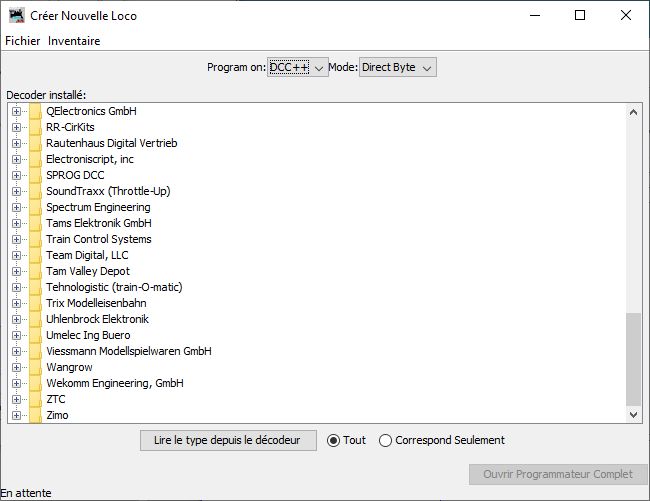Image resolution: width=650 pixels, height=501 pixels.
Task: Select the Team Digital, LLC row
Action: pyautogui.click(x=87, y=255)
